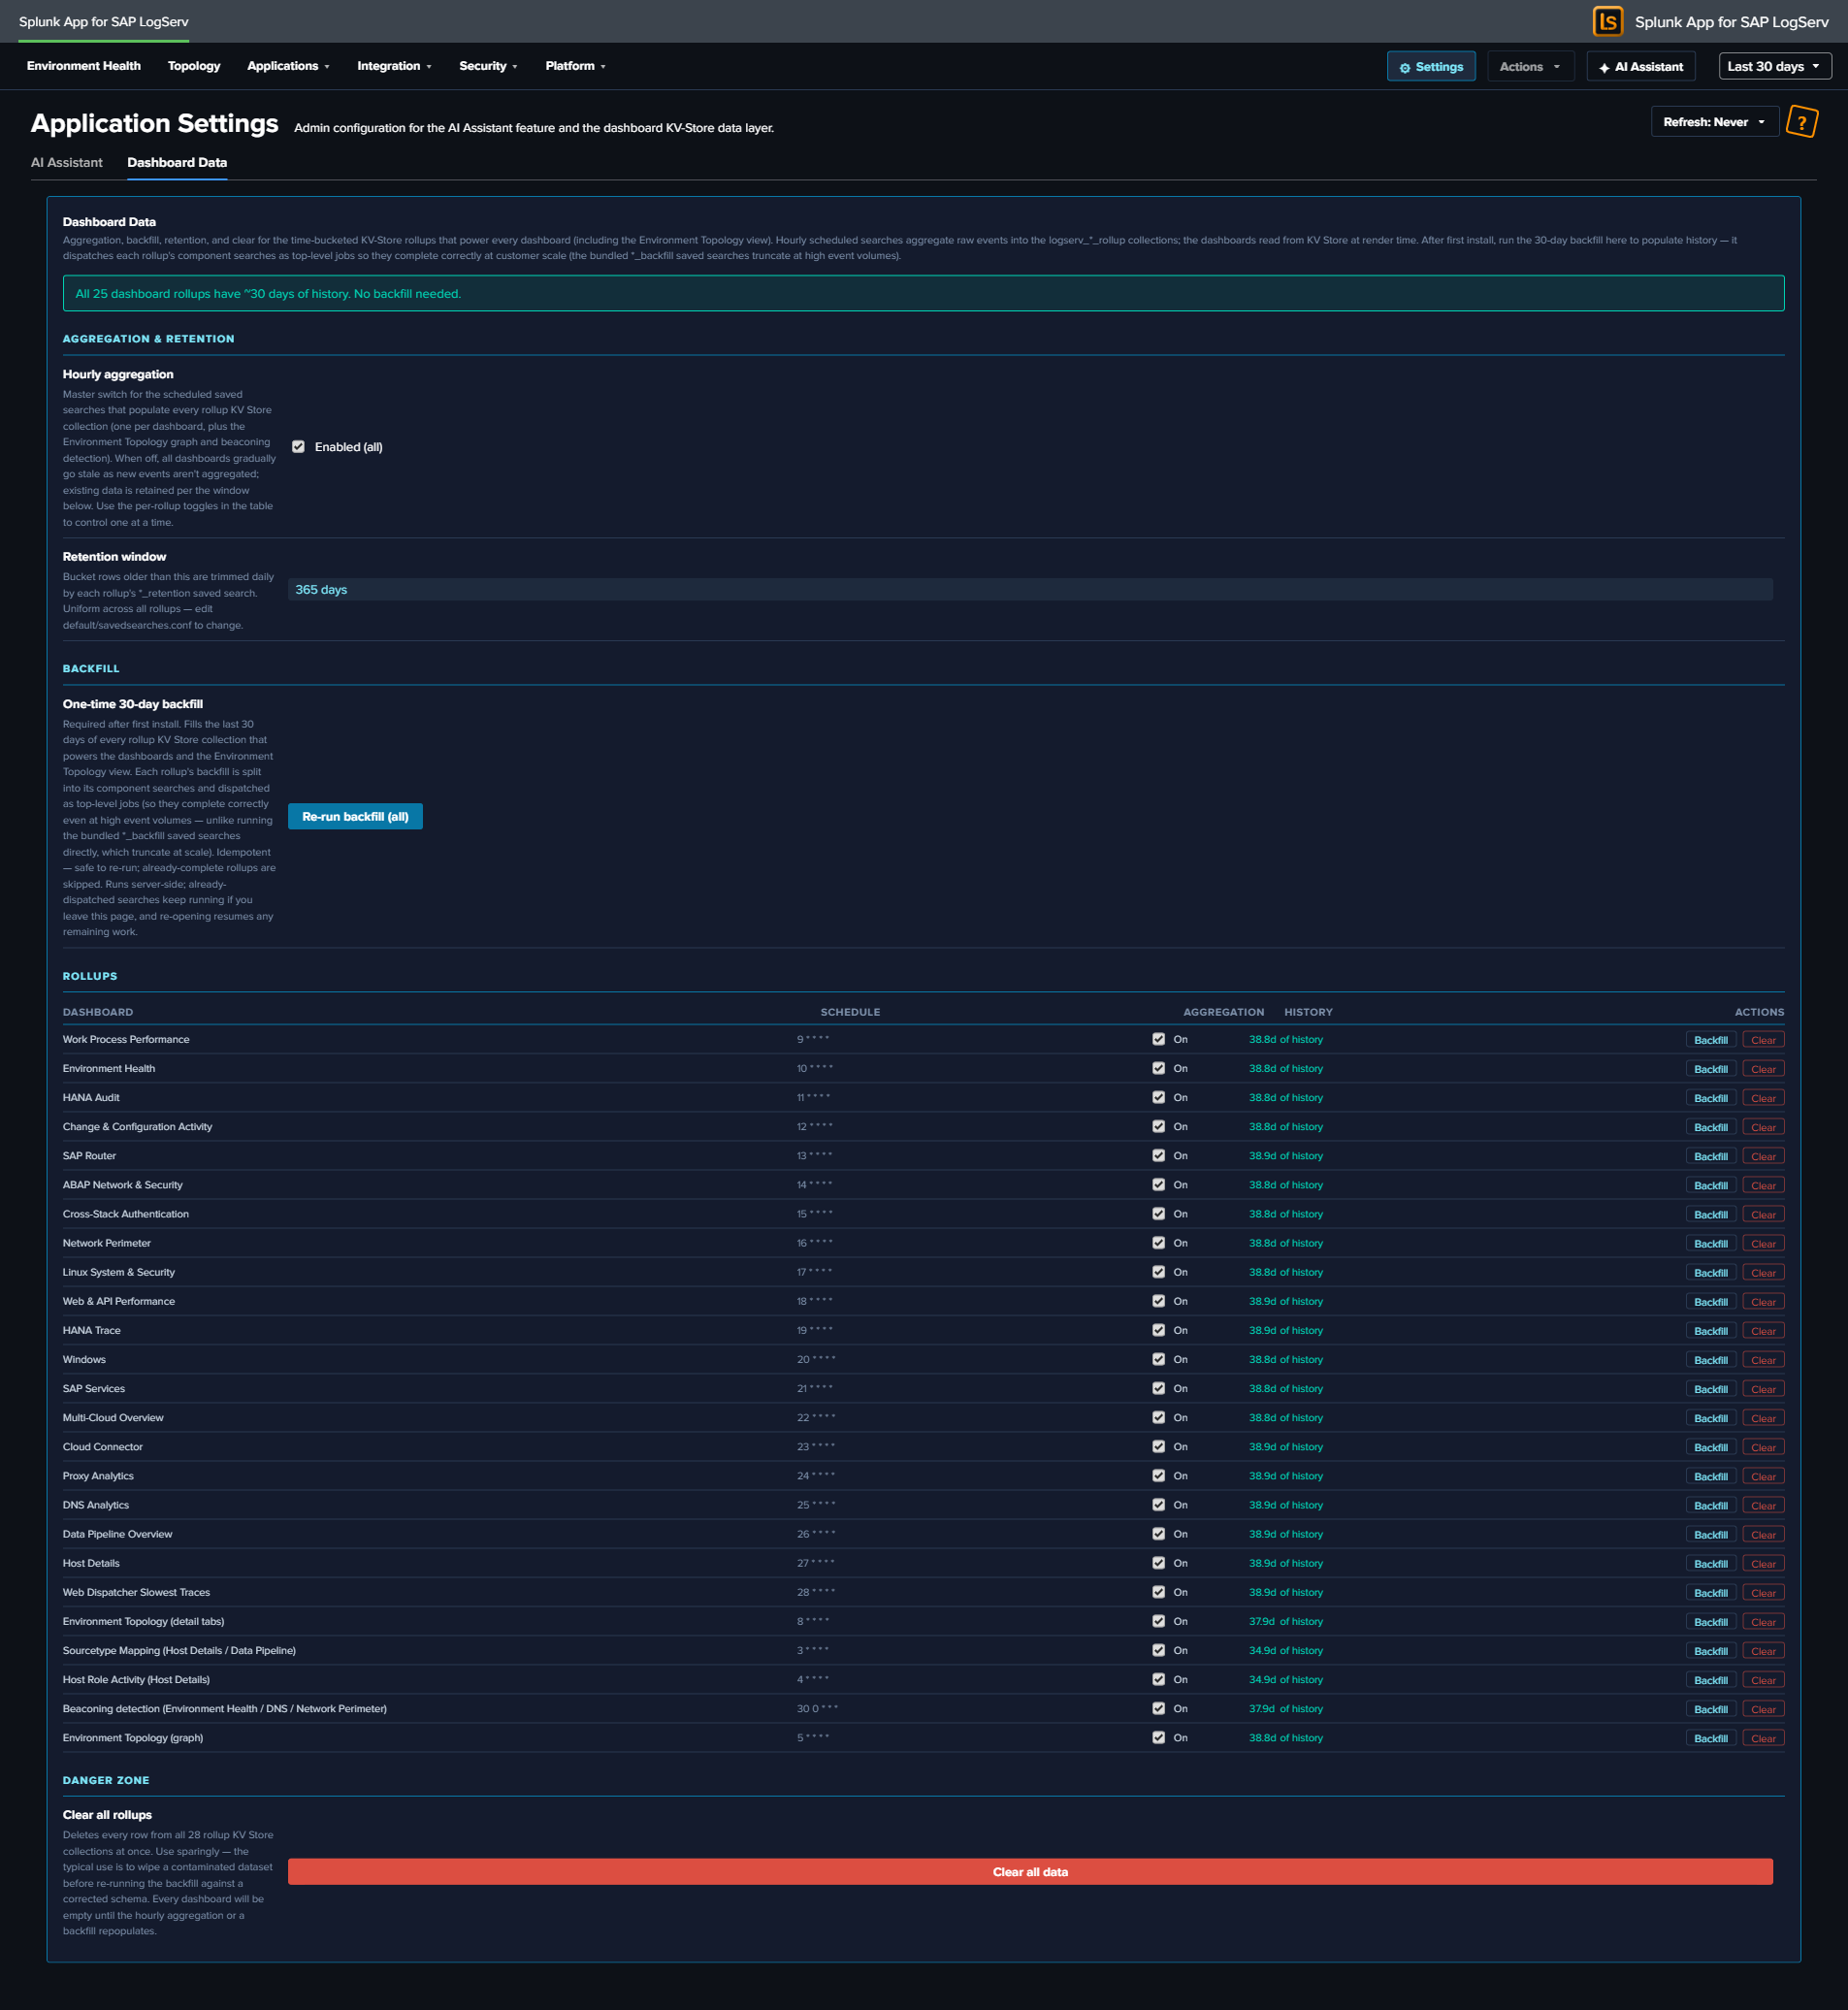Go to Environment Health in the navigation bar
1848x2010 pixels.
coord(84,66)
